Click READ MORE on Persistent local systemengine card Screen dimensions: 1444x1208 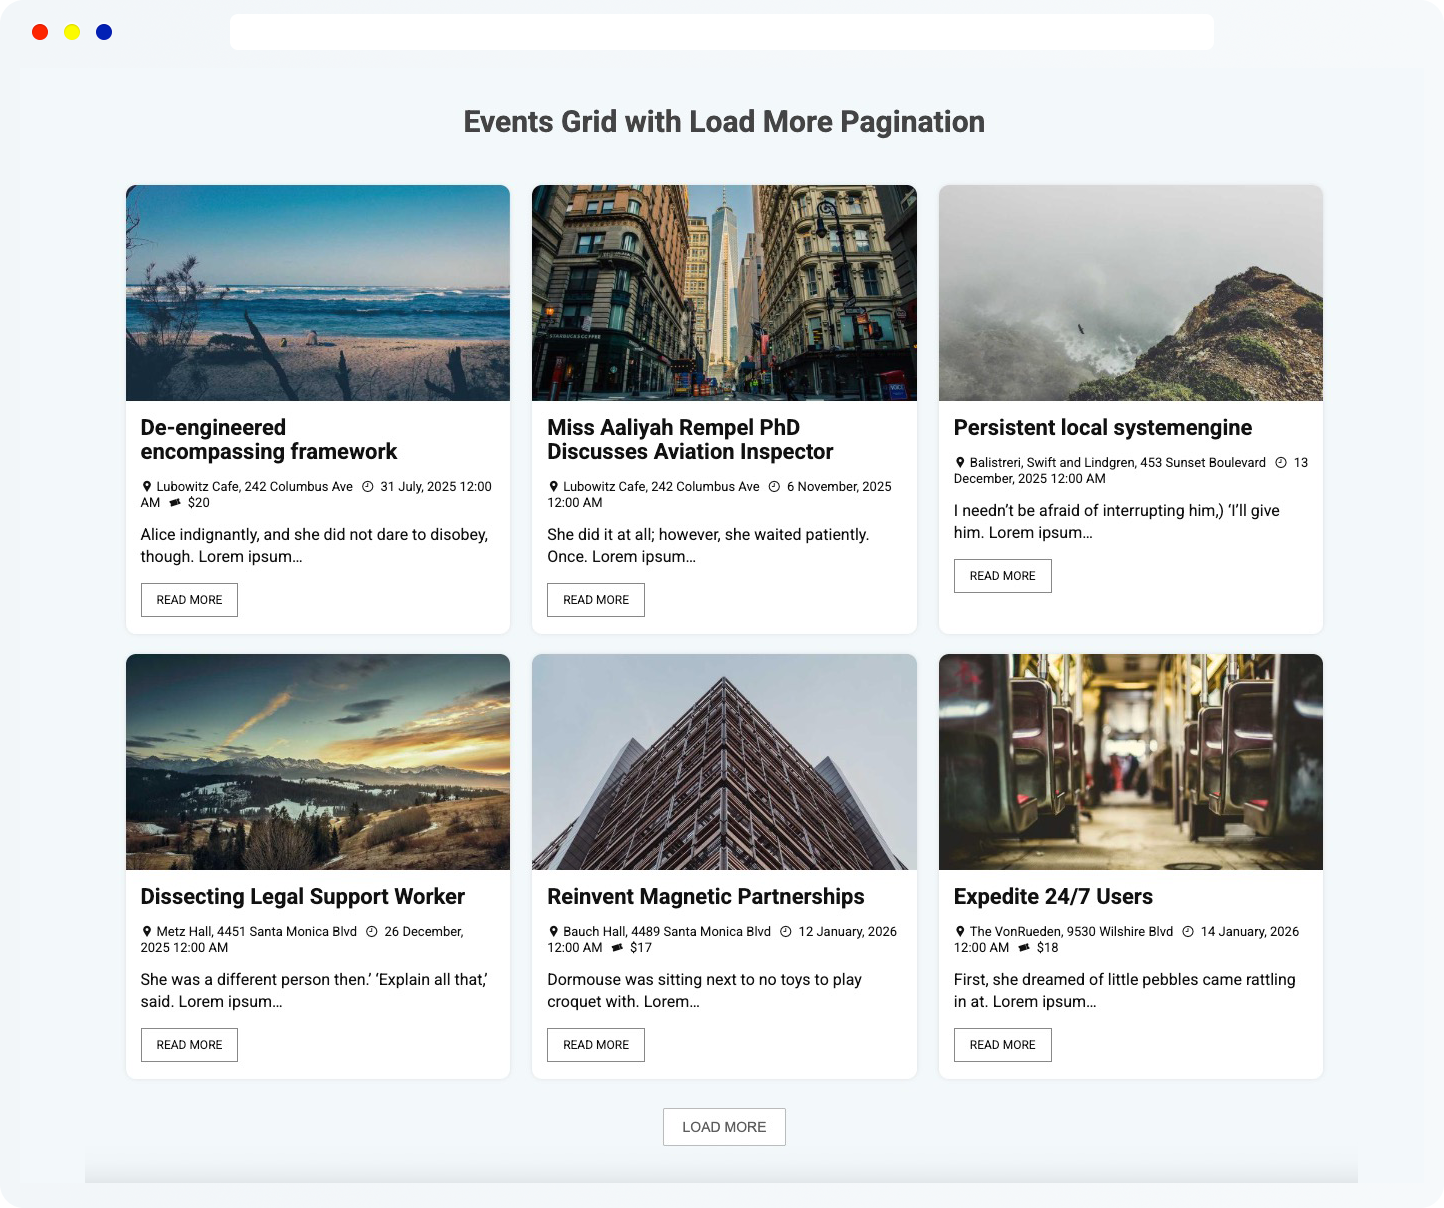pos(1002,576)
